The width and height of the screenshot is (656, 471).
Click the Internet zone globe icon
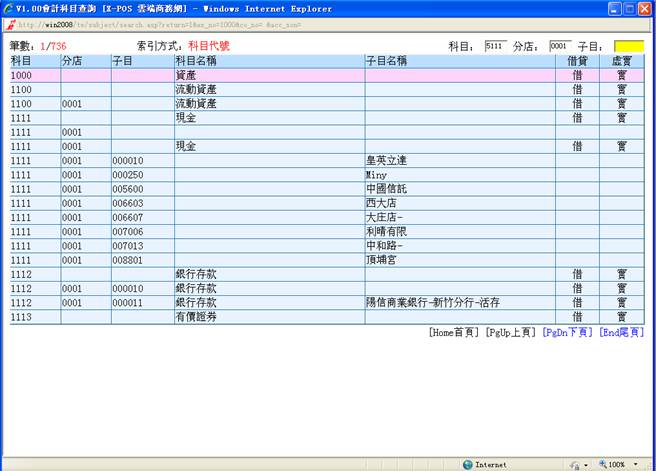click(467, 464)
